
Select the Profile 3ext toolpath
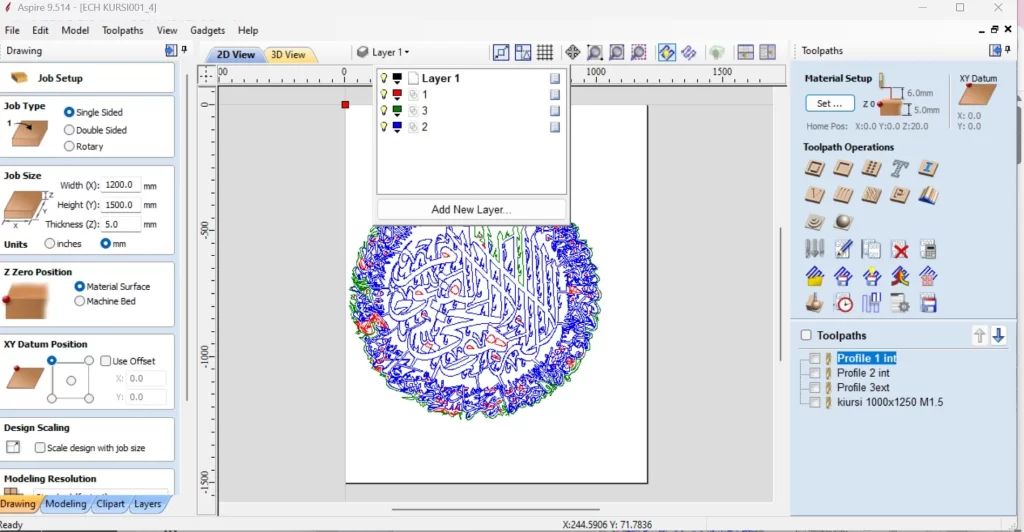tap(863, 387)
